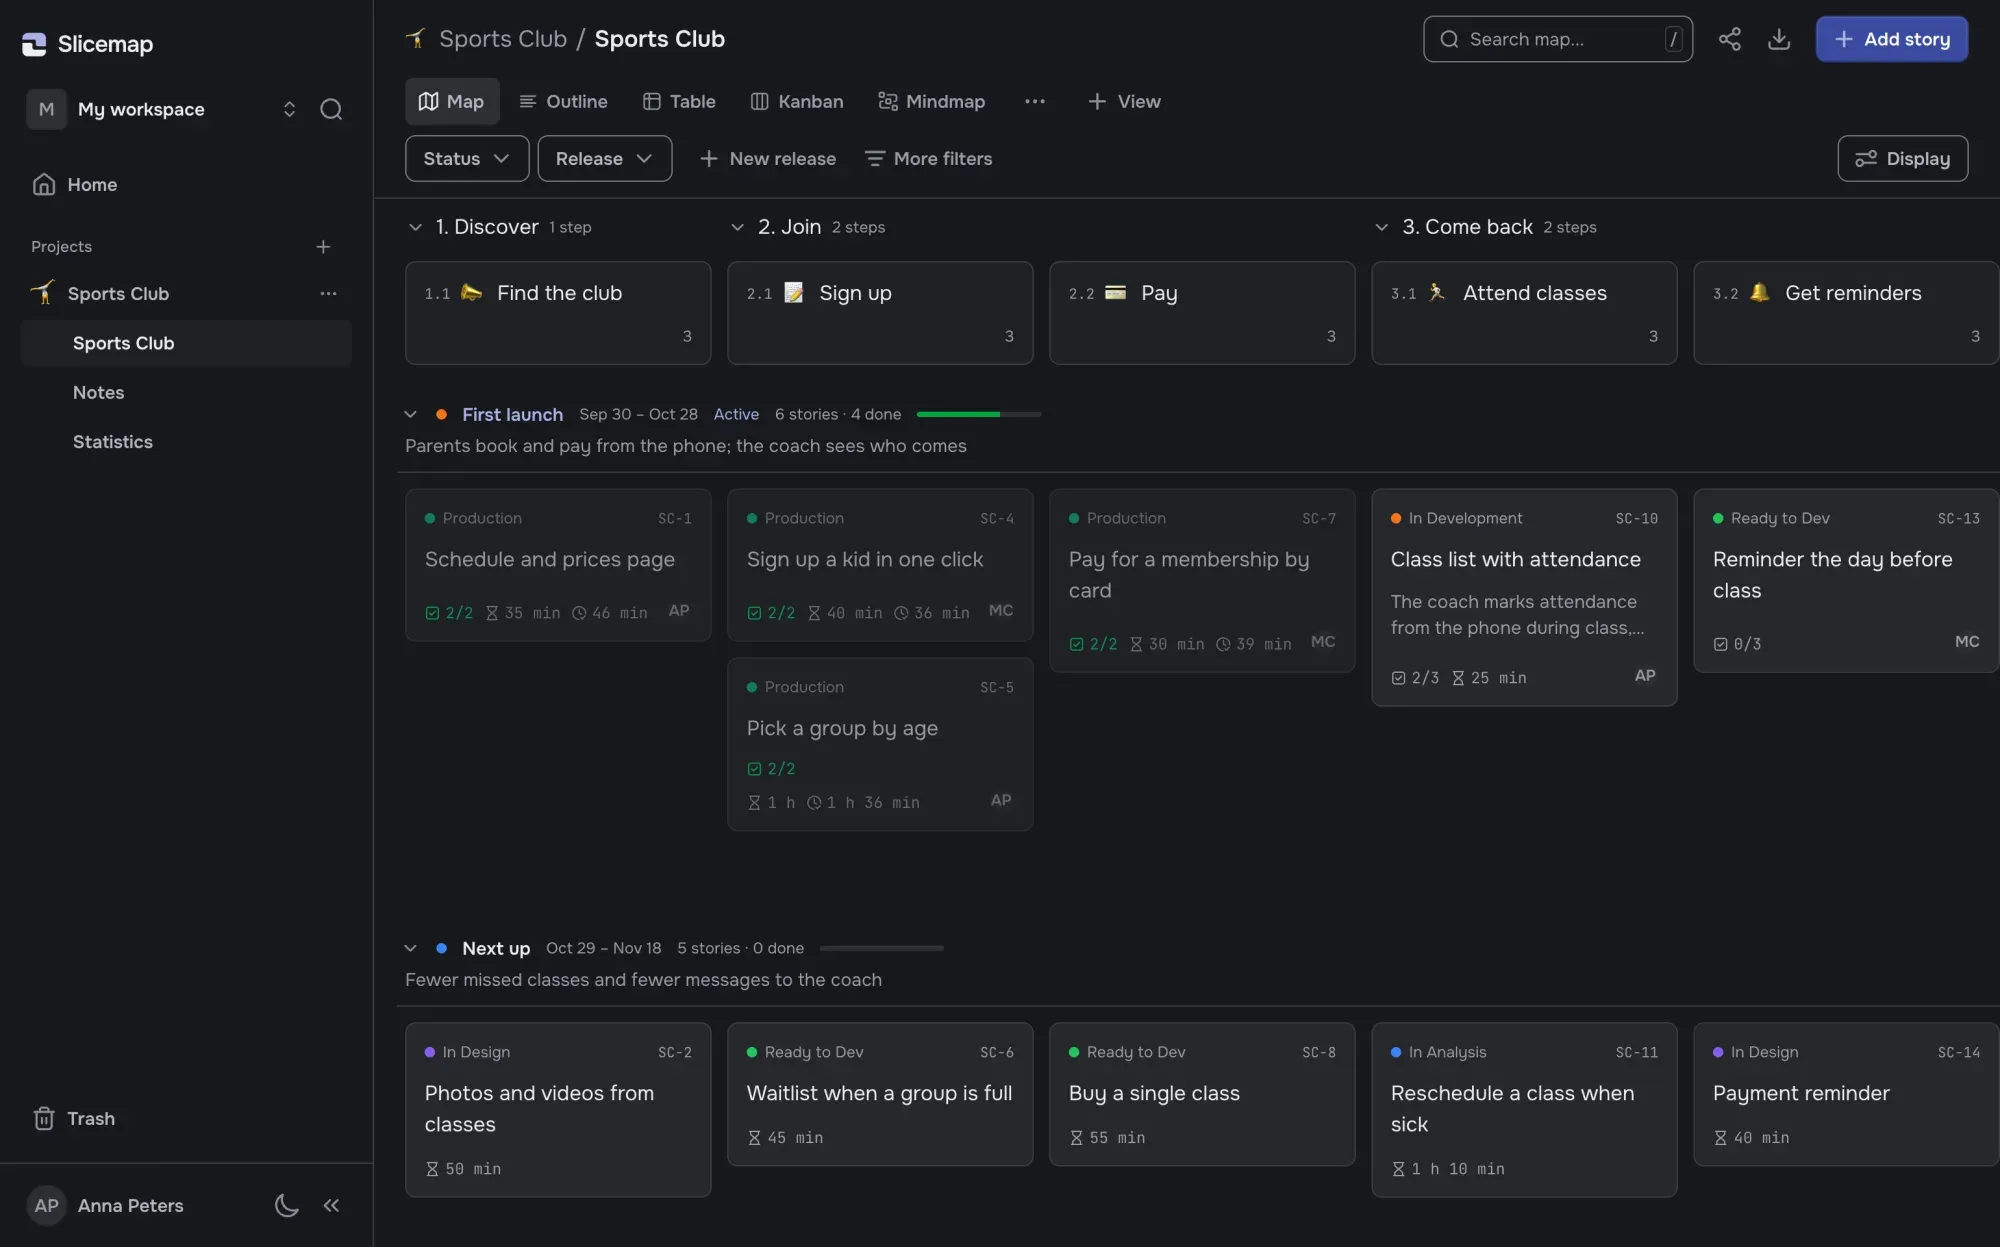Click Next up progress bar
This screenshot has height=1247, width=2000.
click(881, 948)
